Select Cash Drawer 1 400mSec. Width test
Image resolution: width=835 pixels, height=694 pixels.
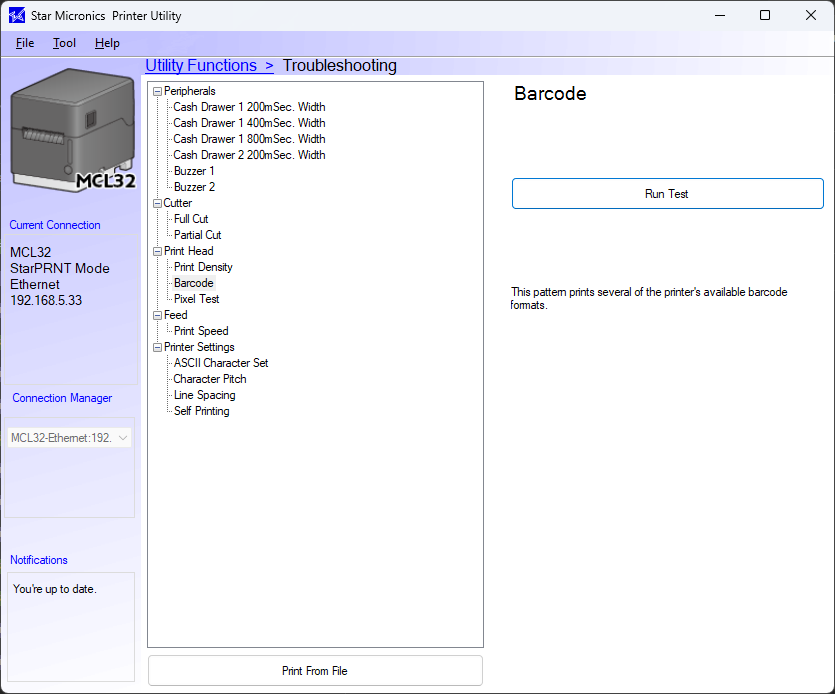[x=249, y=123]
